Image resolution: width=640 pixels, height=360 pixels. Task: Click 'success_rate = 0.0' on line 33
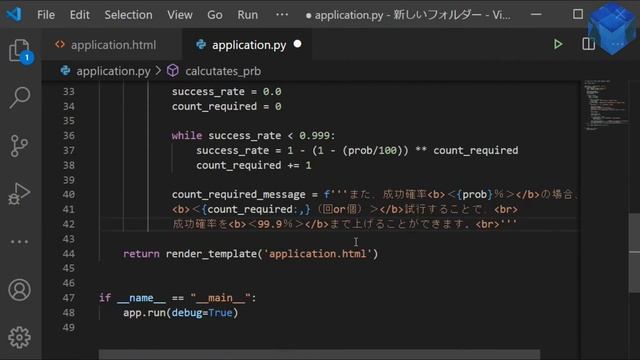227,91
